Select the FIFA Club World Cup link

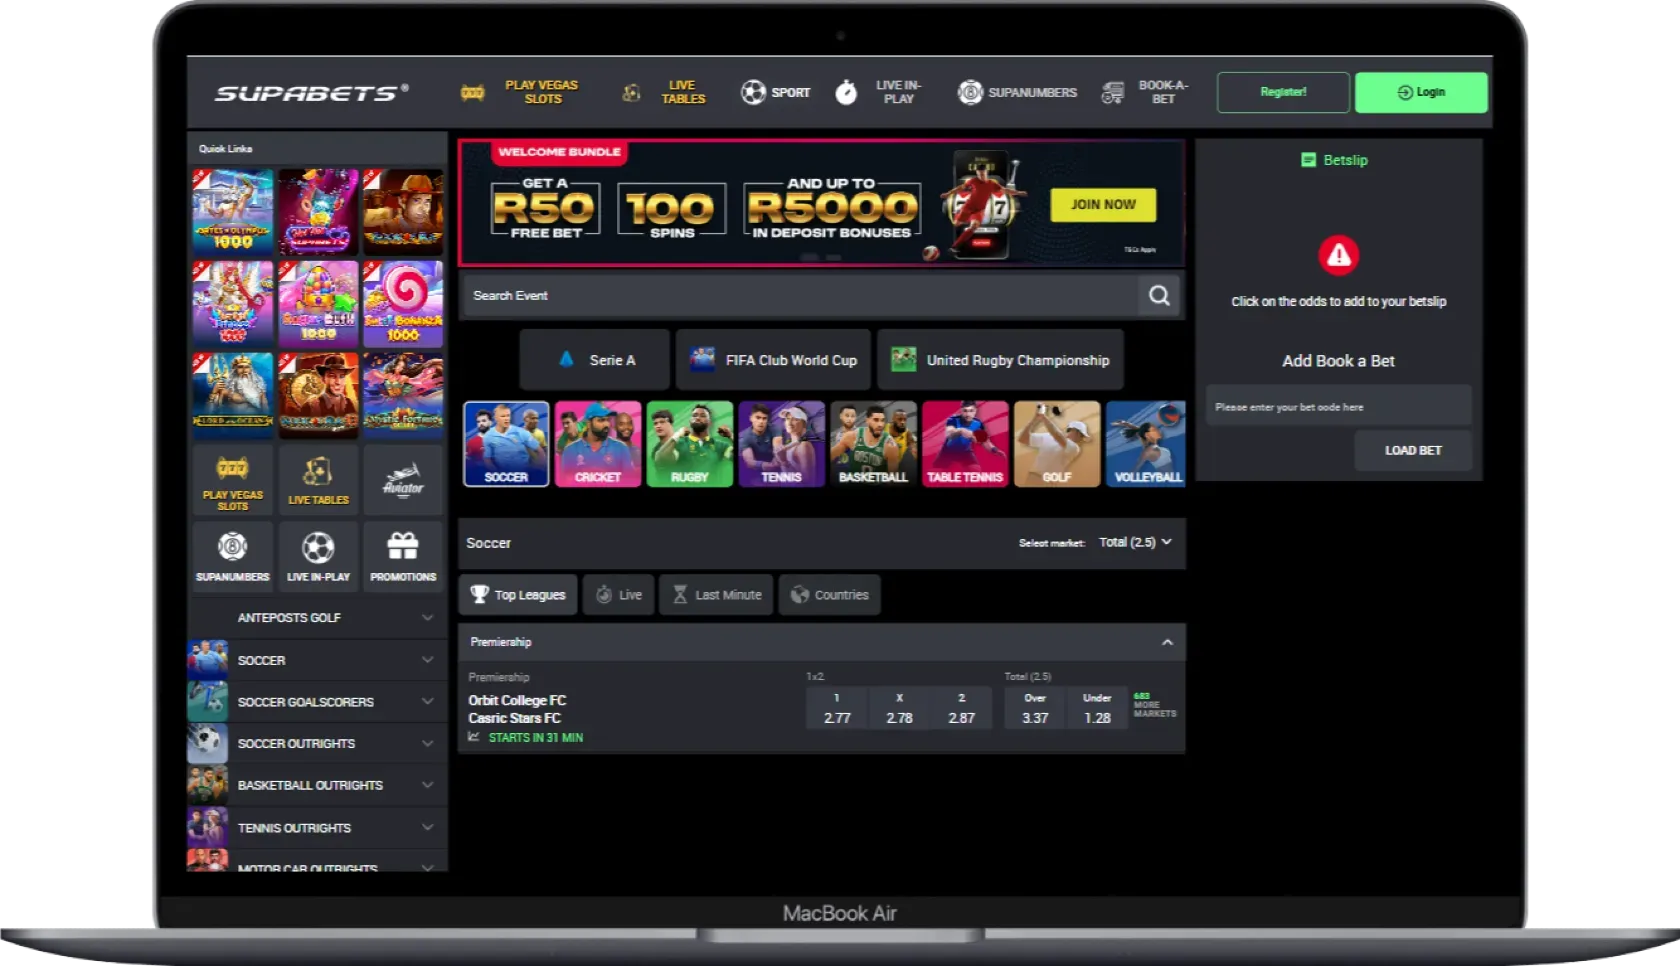[x=773, y=360]
